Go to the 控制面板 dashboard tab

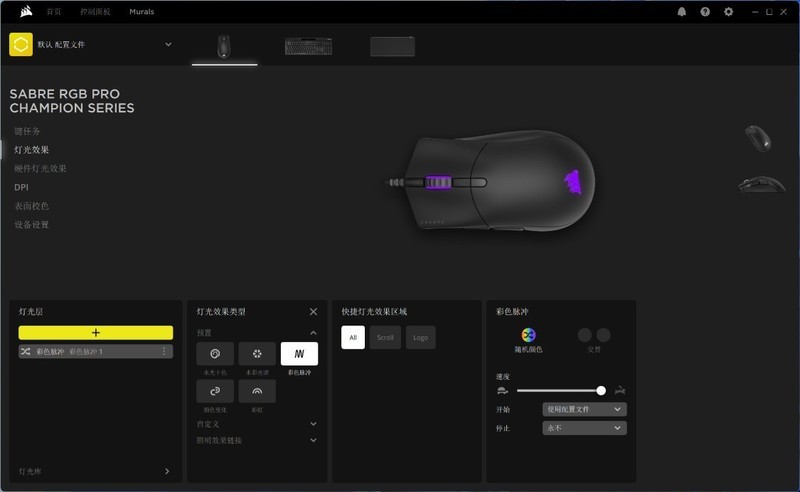pos(95,11)
